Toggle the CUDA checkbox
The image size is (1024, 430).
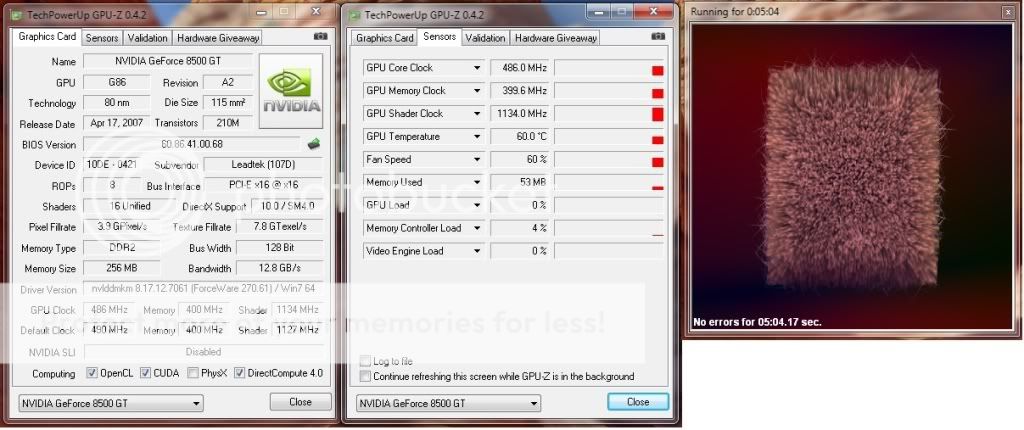tap(146, 373)
